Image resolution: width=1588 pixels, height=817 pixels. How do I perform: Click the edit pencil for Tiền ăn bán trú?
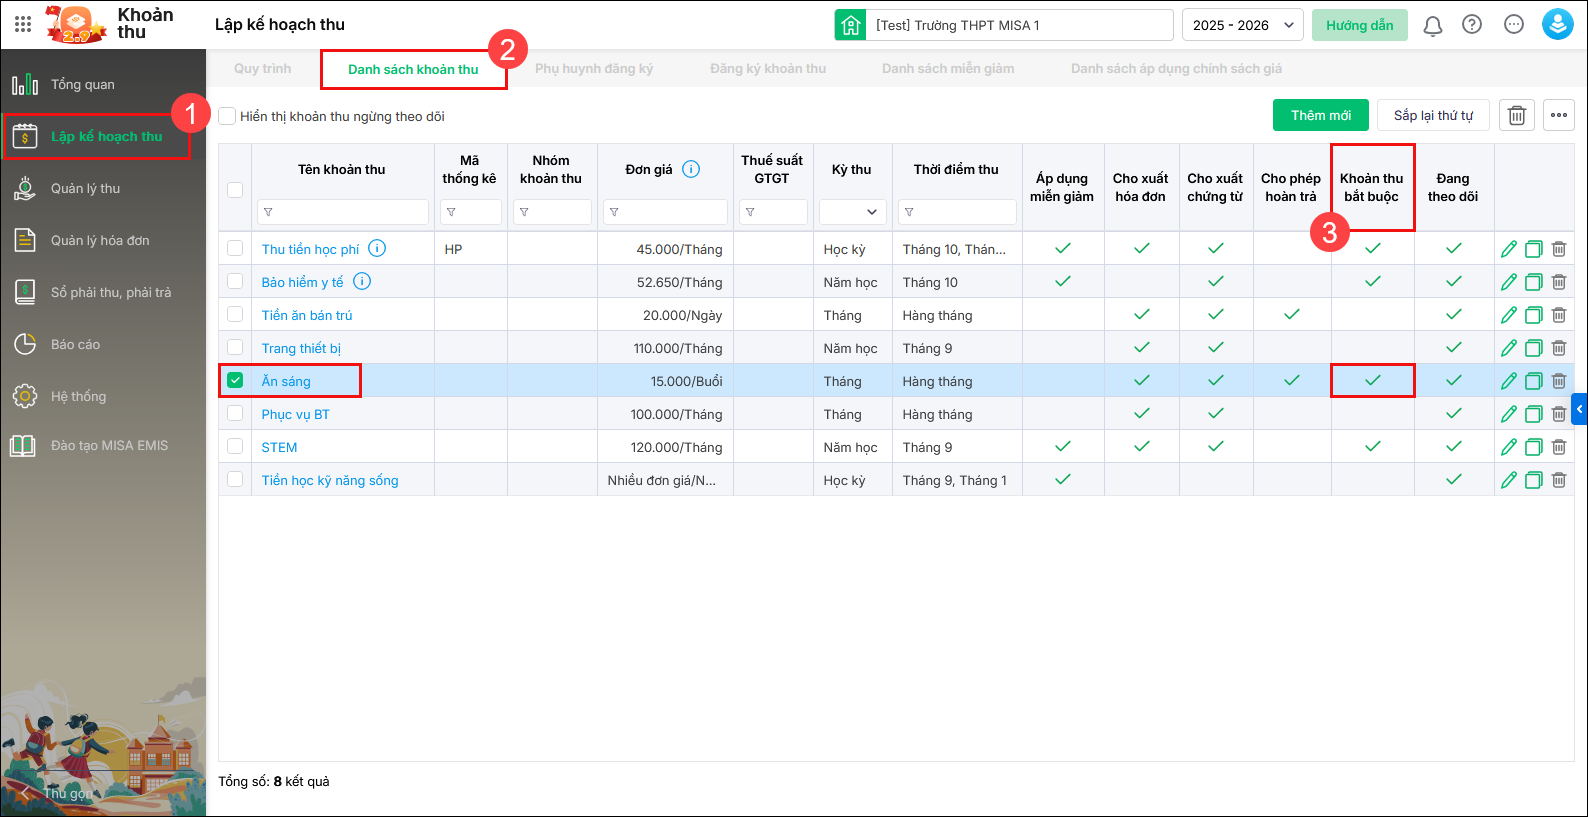(x=1509, y=315)
